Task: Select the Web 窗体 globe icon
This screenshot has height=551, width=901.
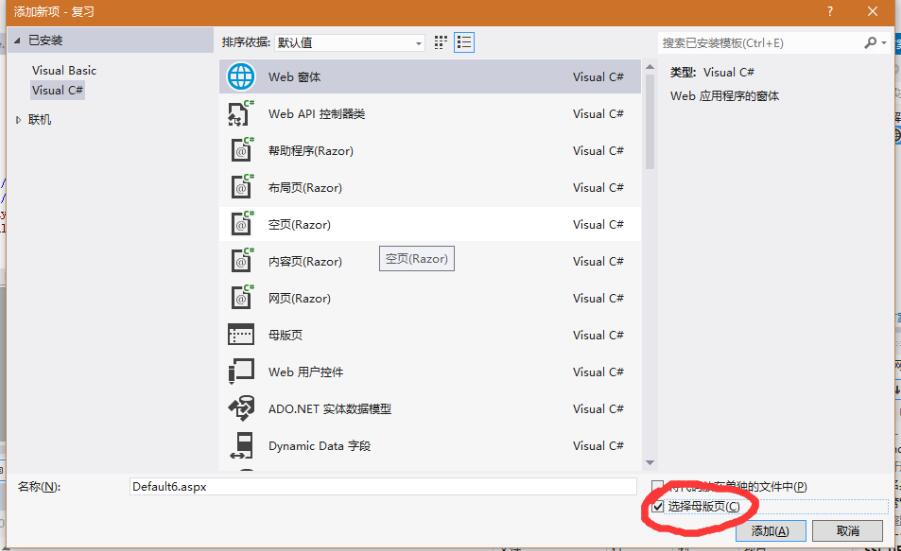Action: pos(241,76)
